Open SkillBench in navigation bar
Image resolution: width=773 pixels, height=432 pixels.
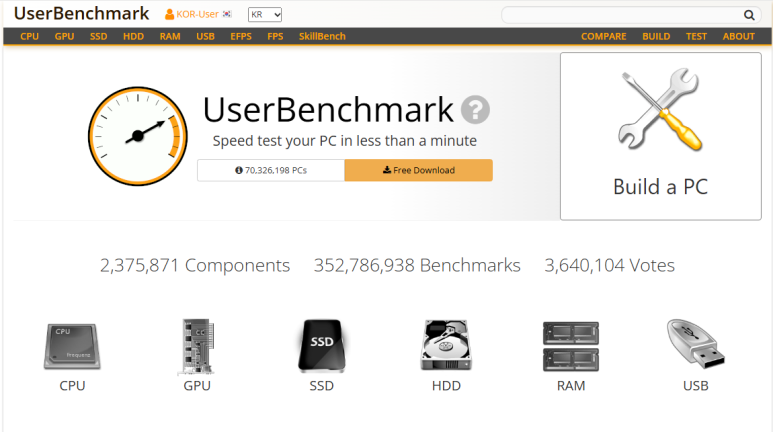[322, 36]
